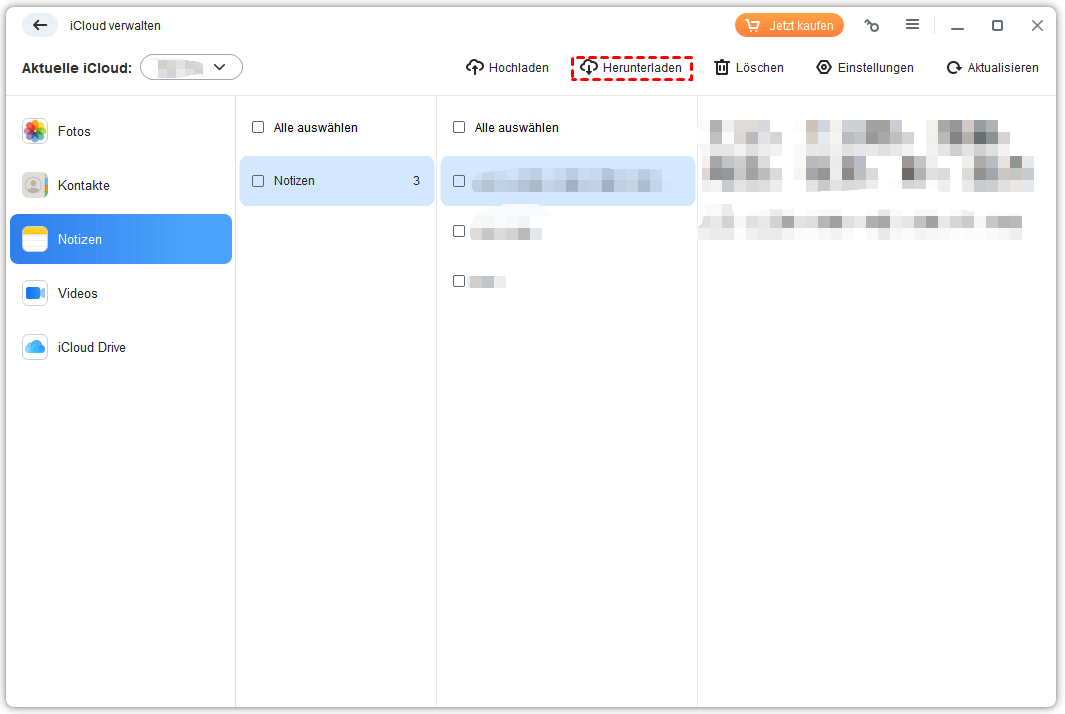Screen dimensions: 1065x714
Task: Click the Hochladen upload icon
Action: pyautogui.click(x=475, y=68)
